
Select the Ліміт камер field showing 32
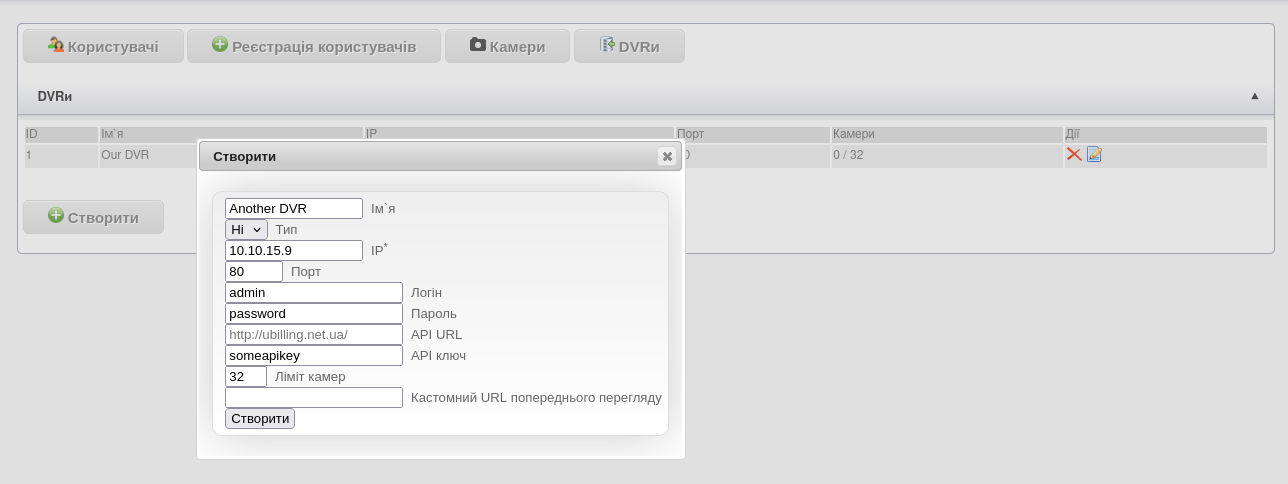[246, 376]
